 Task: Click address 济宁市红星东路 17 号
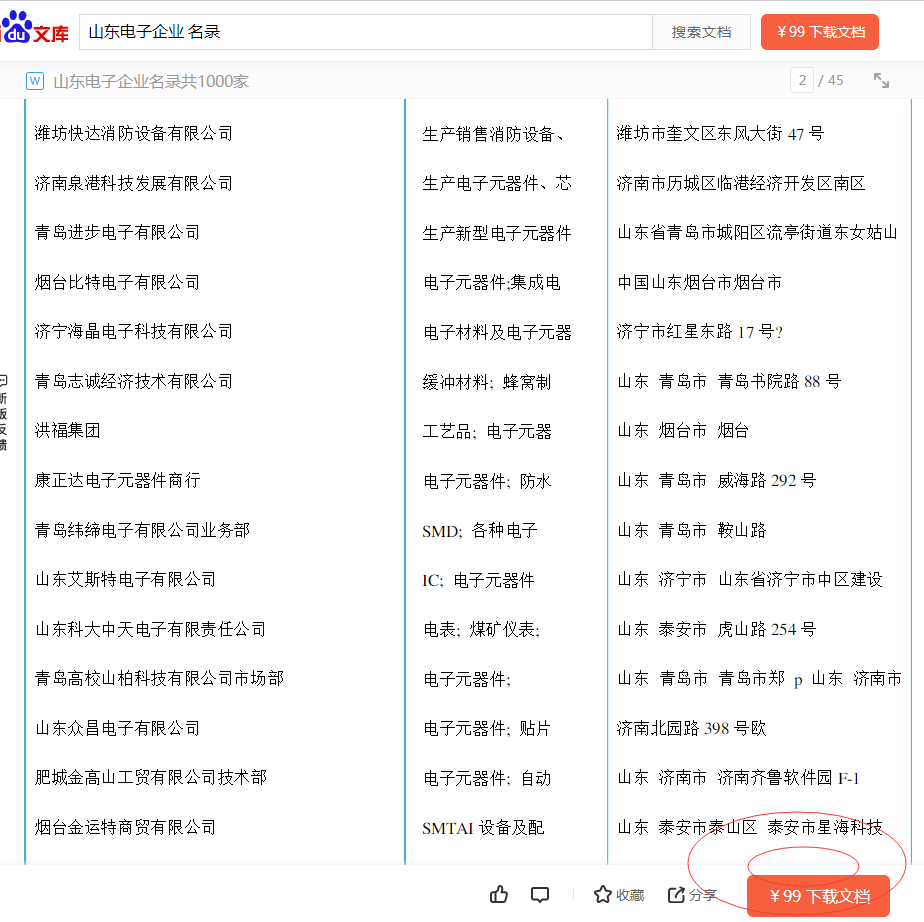[x=695, y=332]
